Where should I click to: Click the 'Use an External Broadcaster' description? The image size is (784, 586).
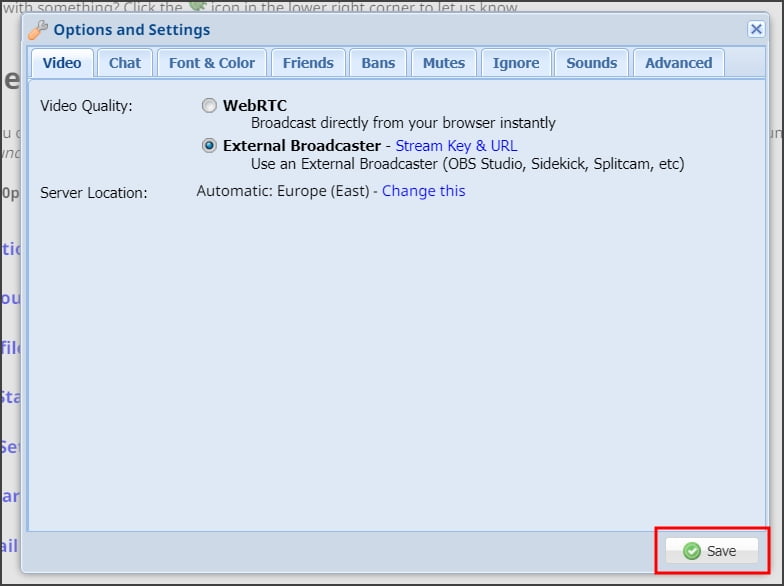click(468, 164)
